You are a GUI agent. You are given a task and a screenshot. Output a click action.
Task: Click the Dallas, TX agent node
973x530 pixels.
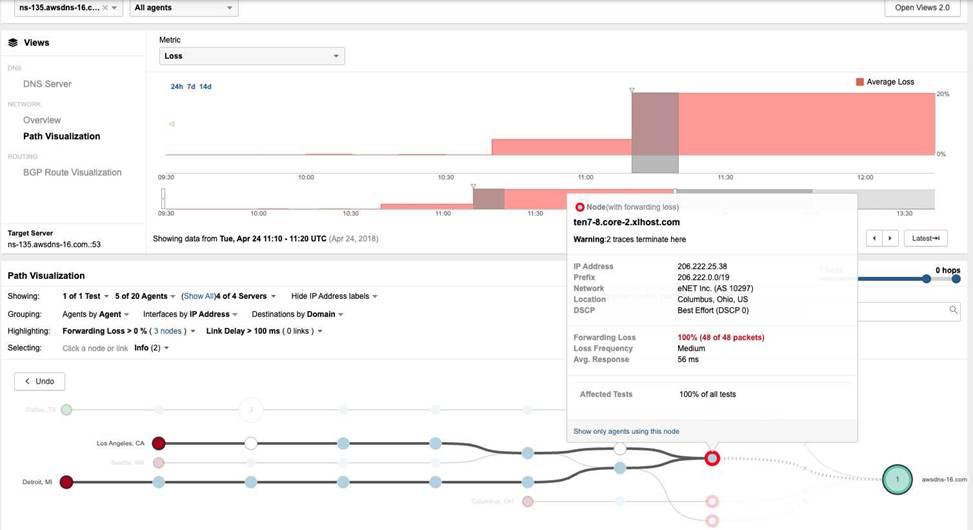pyautogui.click(x=66, y=409)
